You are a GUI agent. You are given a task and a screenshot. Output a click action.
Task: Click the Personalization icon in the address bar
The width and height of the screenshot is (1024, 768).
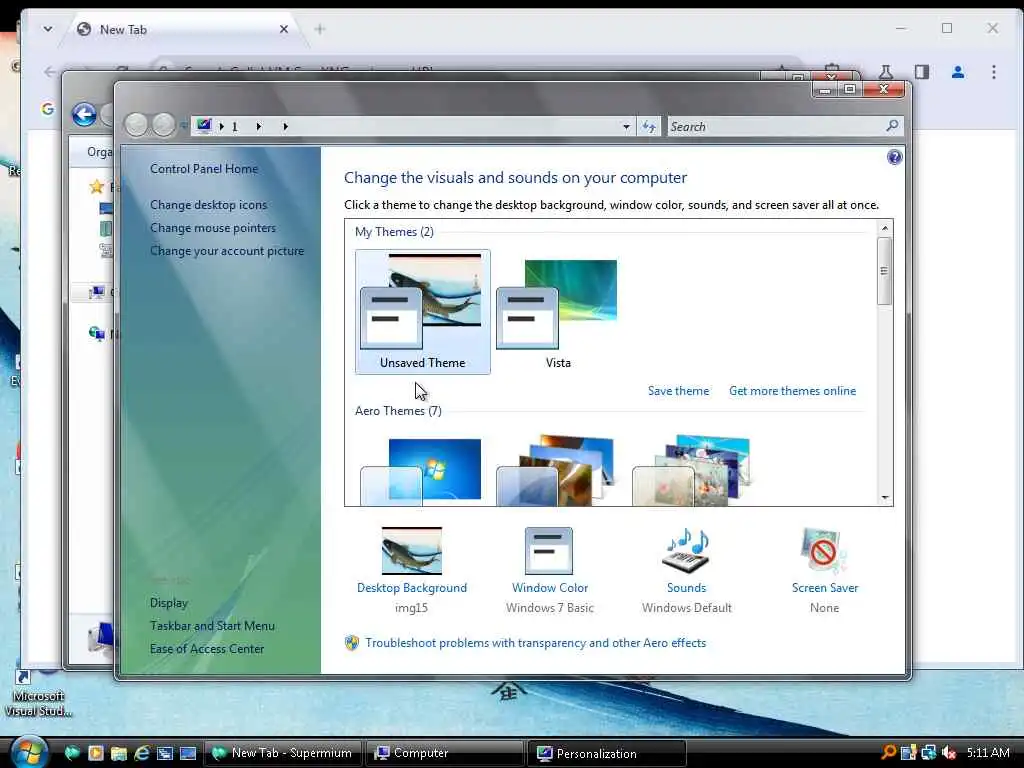click(x=204, y=125)
